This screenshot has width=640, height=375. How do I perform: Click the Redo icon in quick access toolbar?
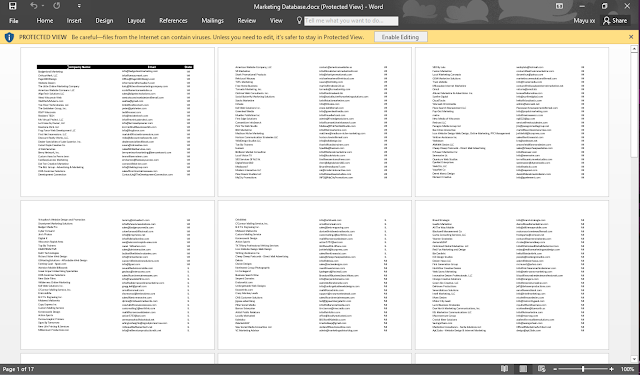click(56, 6)
